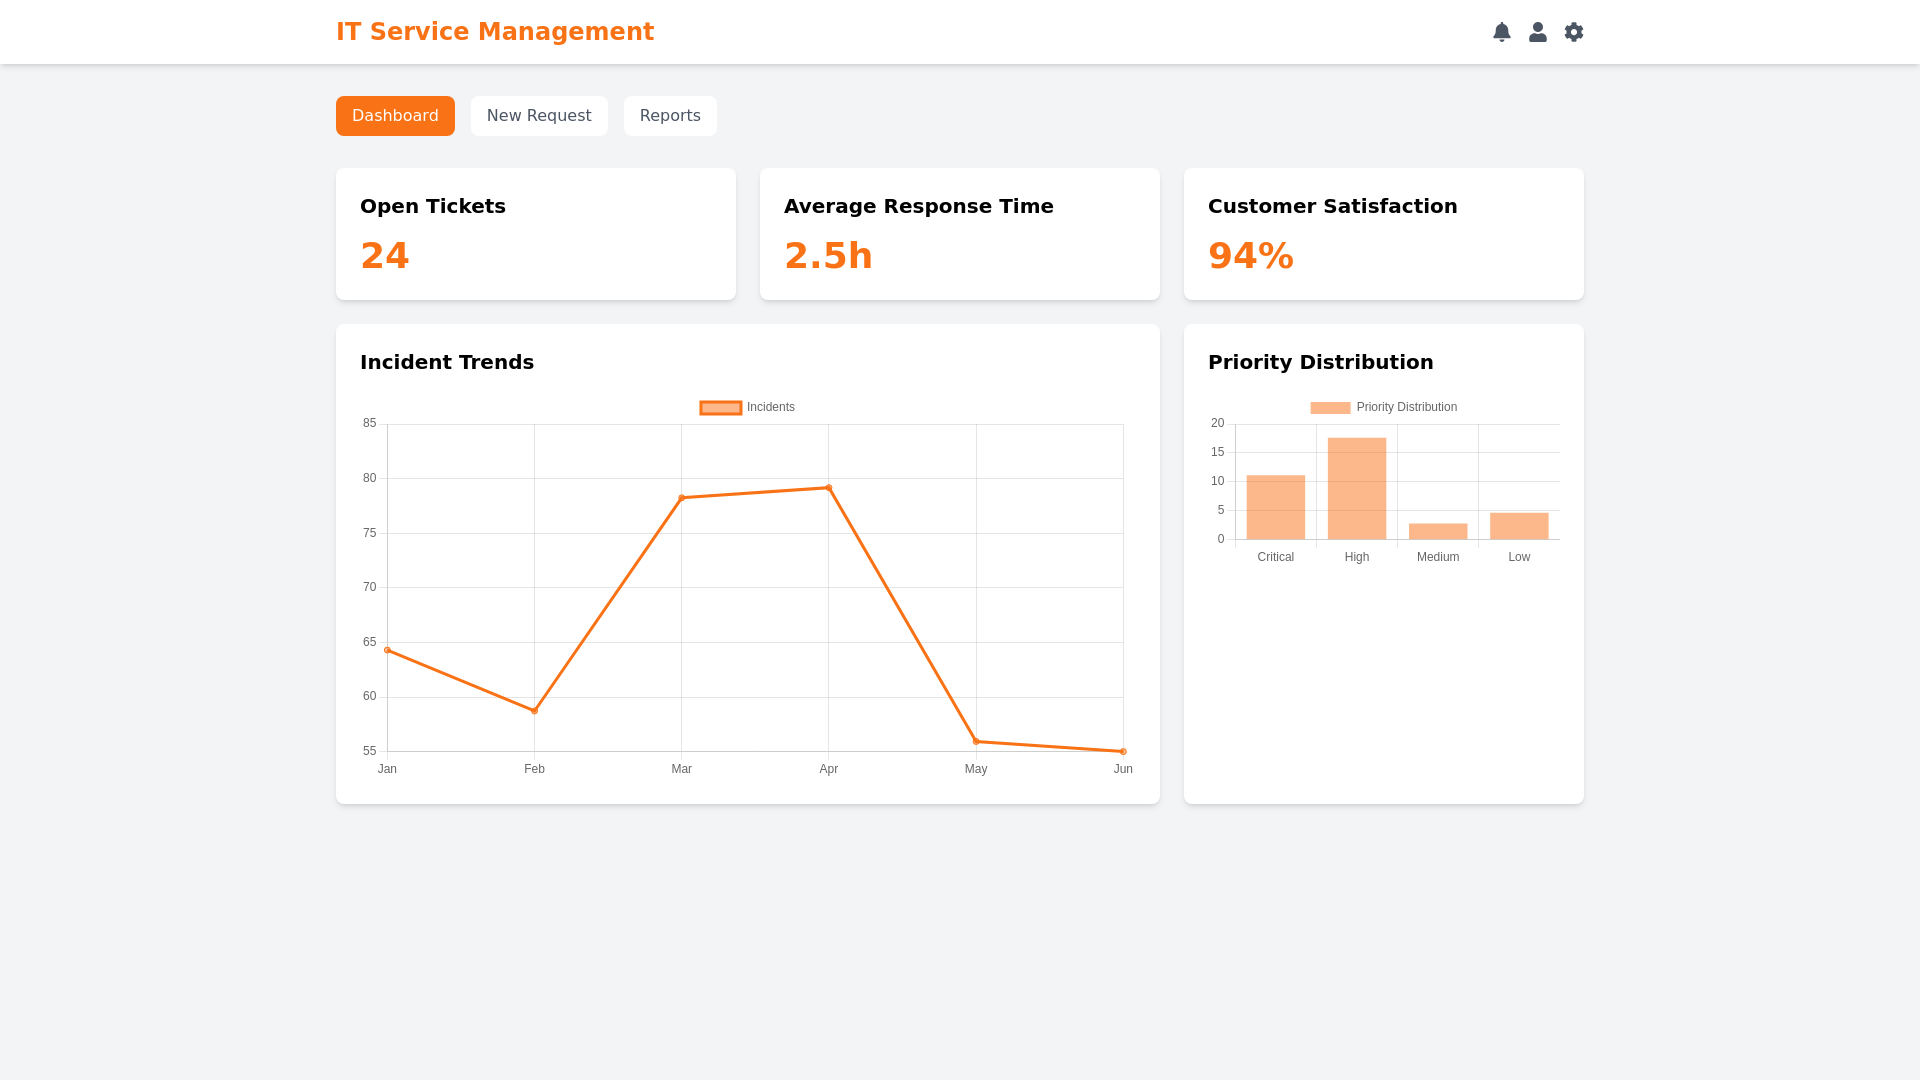Click the May data point on line chart
Screen dimensions: 1920x1080
[976, 742]
